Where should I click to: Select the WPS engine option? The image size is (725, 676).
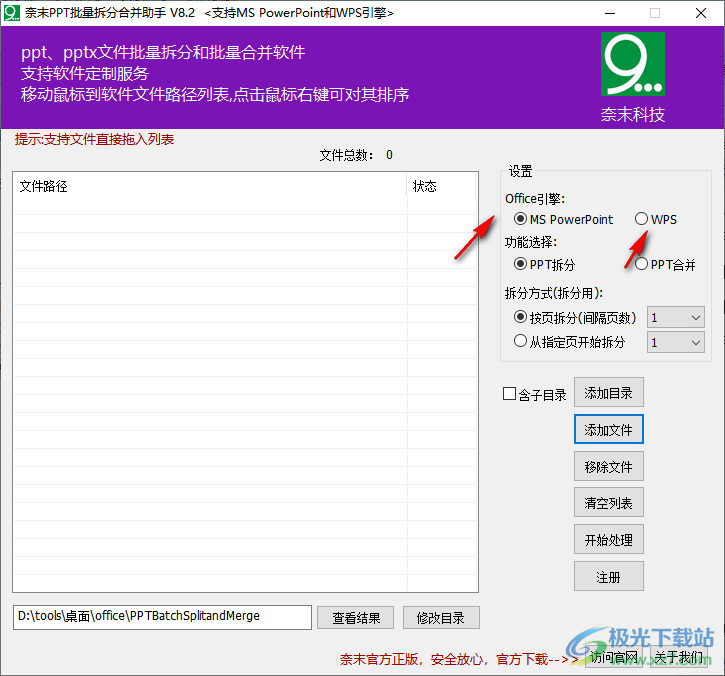tap(656, 219)
